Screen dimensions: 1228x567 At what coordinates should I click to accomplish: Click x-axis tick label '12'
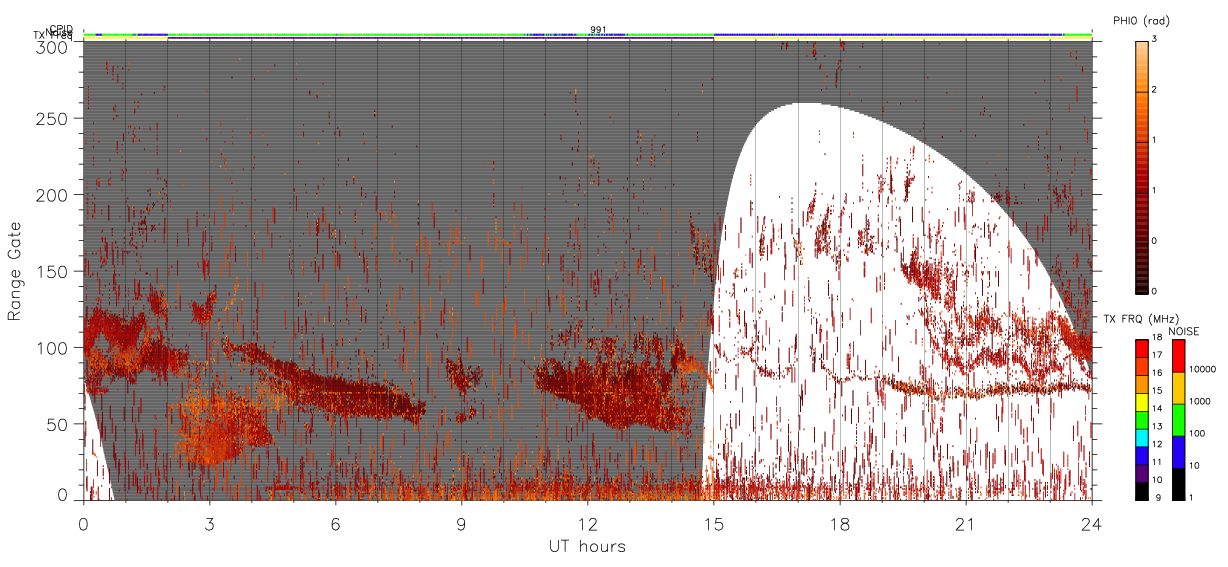[x=587, y=524]
